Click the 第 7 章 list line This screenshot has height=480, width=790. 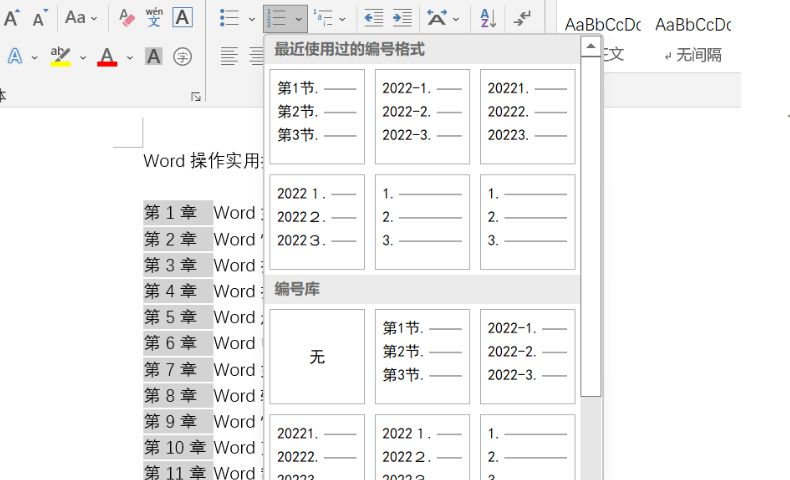[x=203, y=369]
